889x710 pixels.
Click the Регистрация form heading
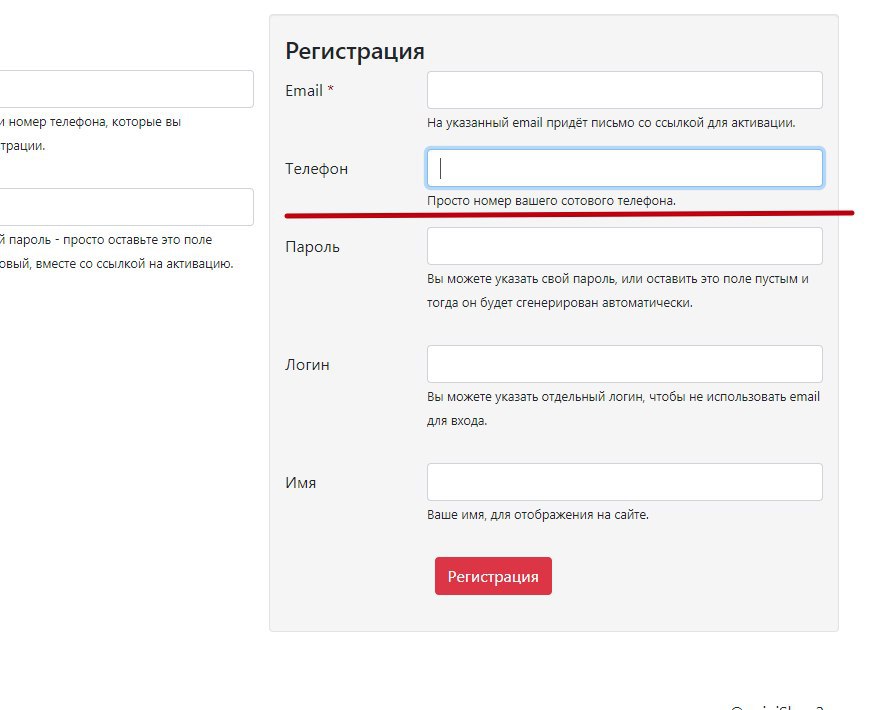tap(355, 51)
